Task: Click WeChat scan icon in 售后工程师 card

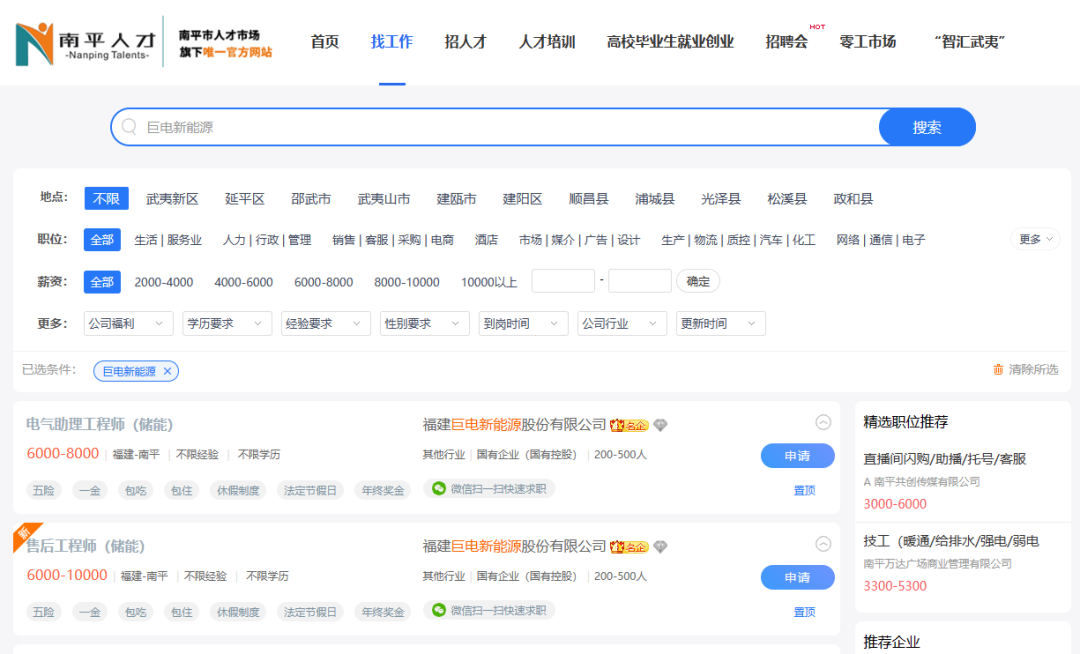Action: (439, 610)
